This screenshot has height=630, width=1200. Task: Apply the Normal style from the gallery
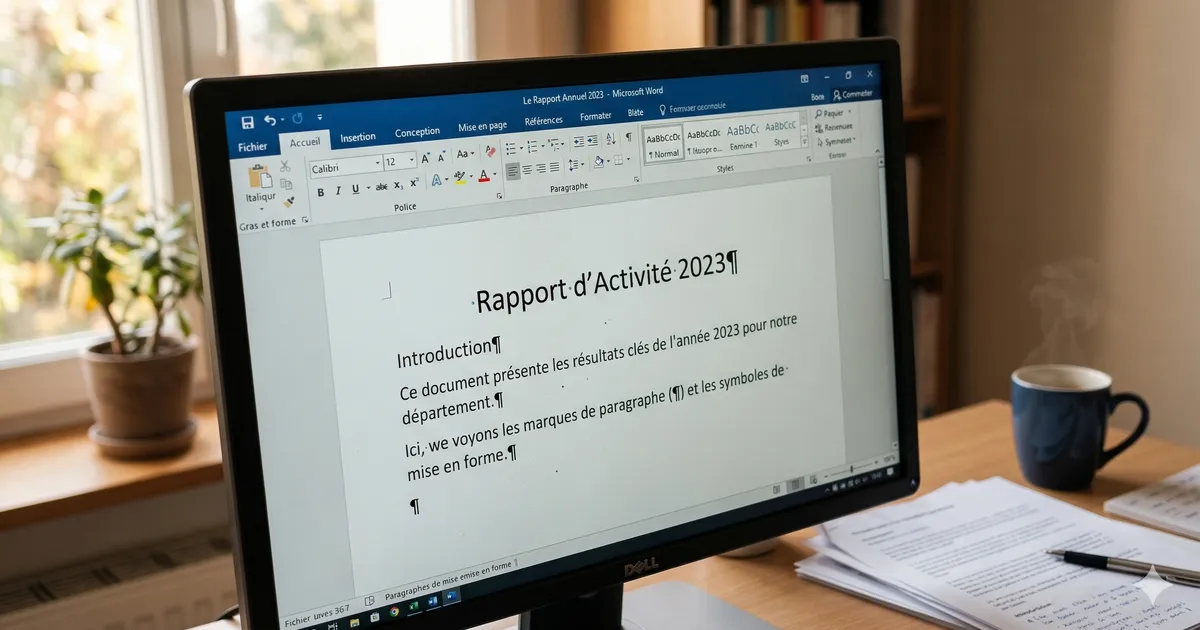coord(664,143)
